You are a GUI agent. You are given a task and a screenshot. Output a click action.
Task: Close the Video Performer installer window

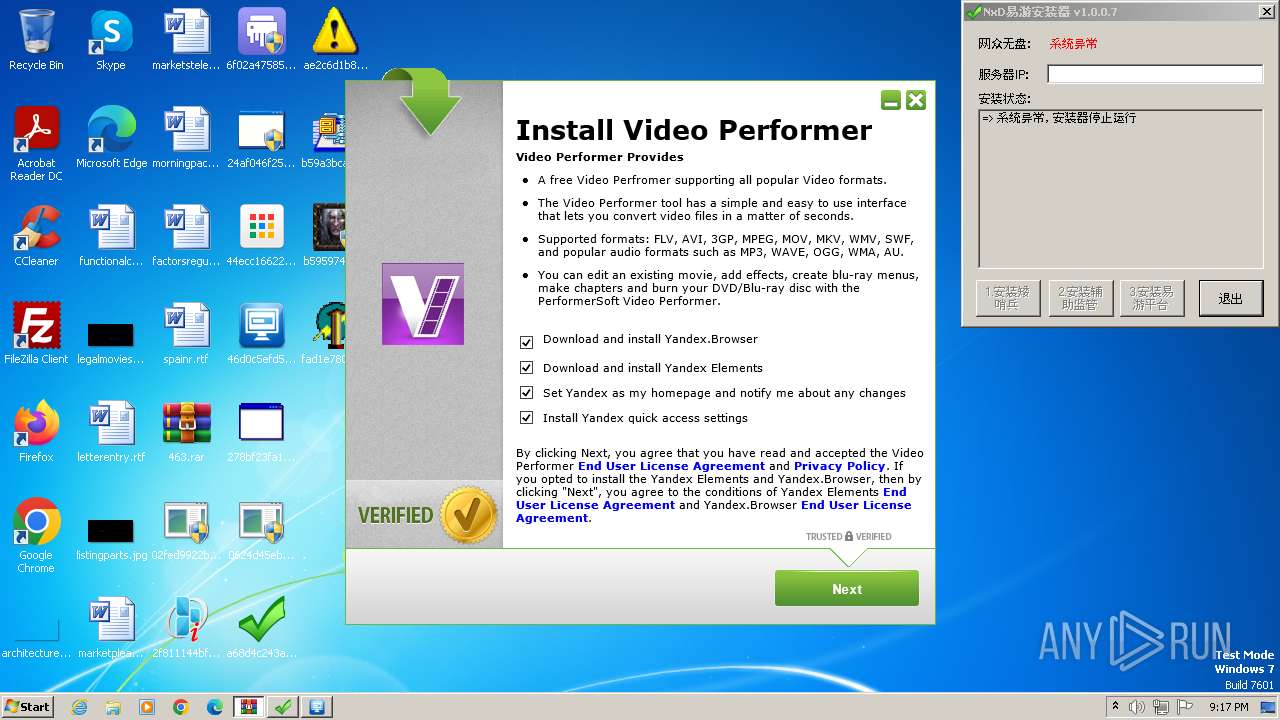point(916,100)
